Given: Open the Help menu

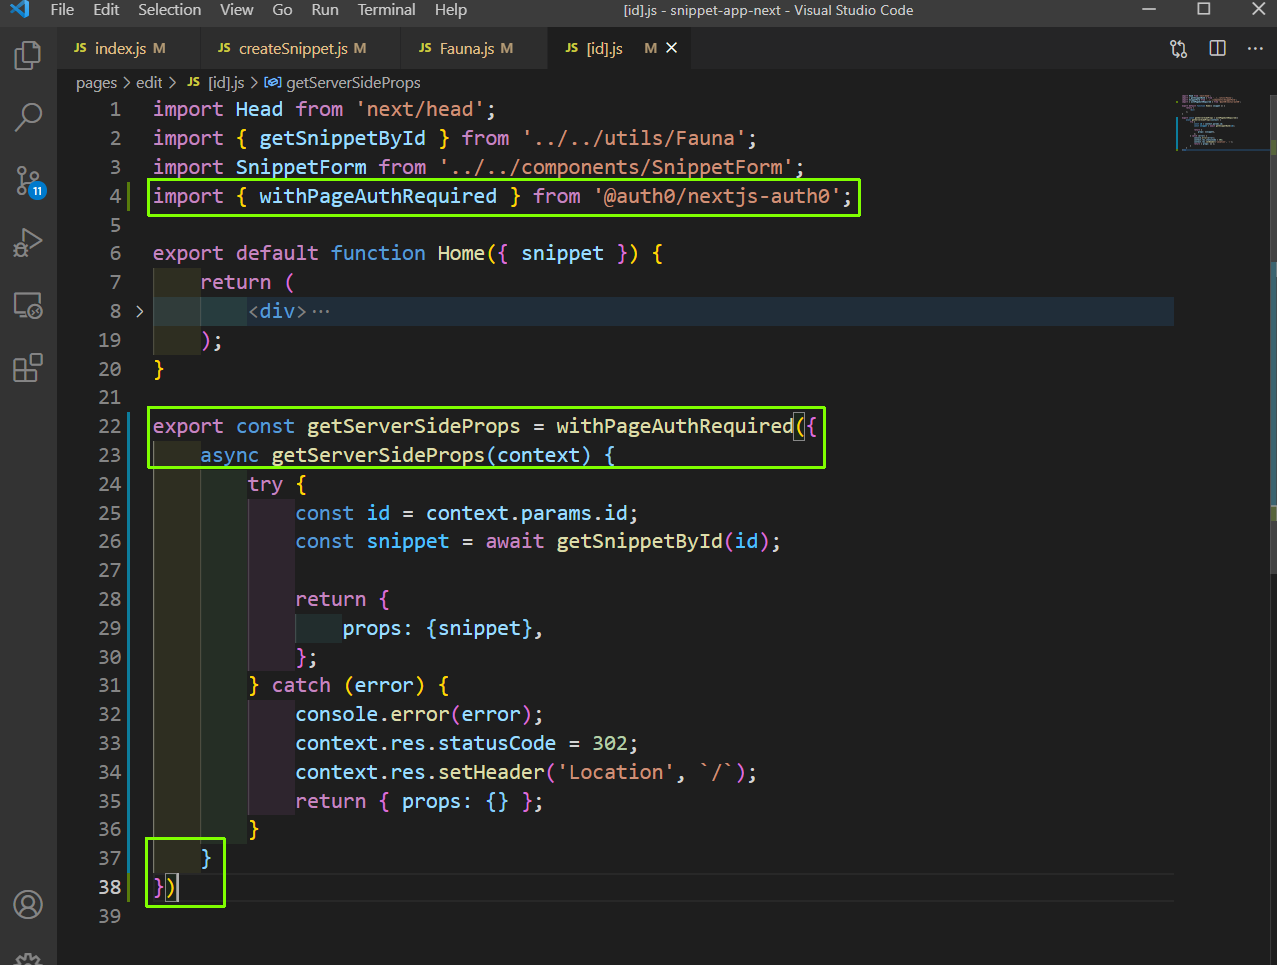Looking at the screenshot, I should (x=451, y=10).
